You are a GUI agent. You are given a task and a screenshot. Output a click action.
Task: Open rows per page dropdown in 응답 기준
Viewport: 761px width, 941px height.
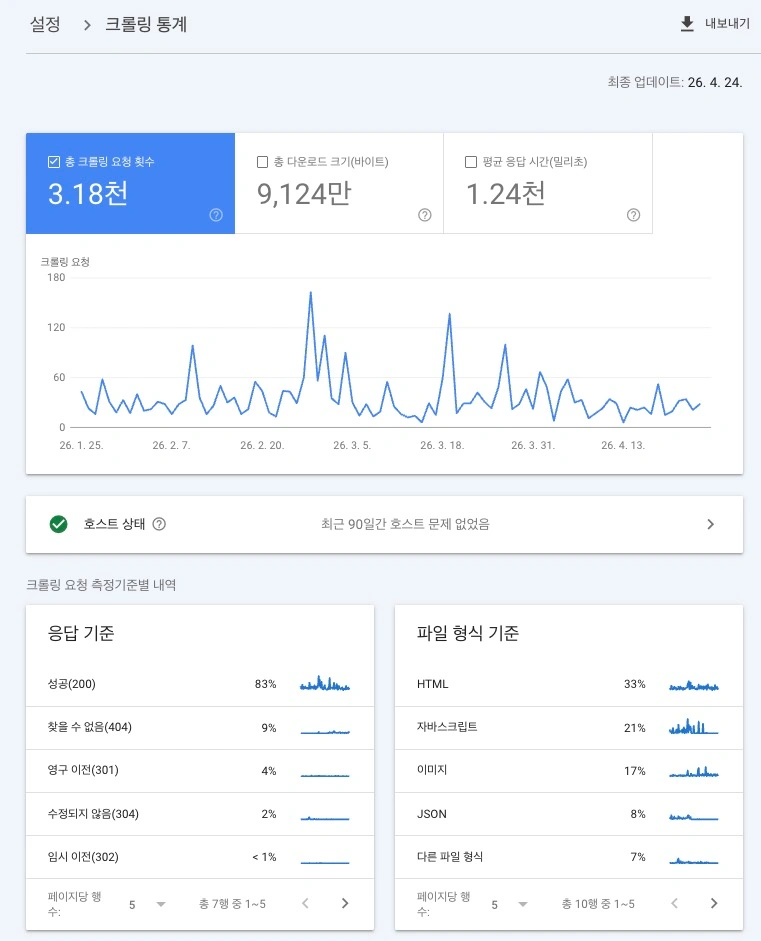[148, 904]
